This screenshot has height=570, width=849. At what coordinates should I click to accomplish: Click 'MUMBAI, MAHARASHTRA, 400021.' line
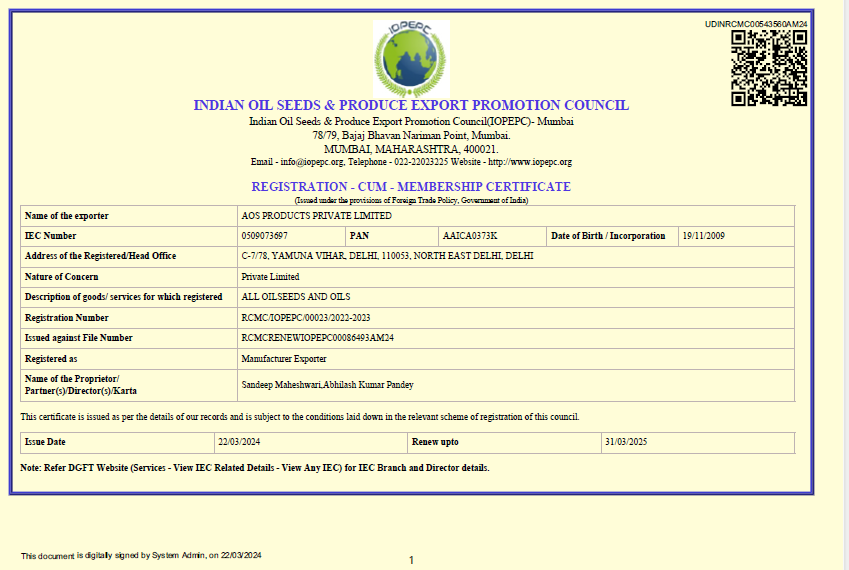point(411,149)
